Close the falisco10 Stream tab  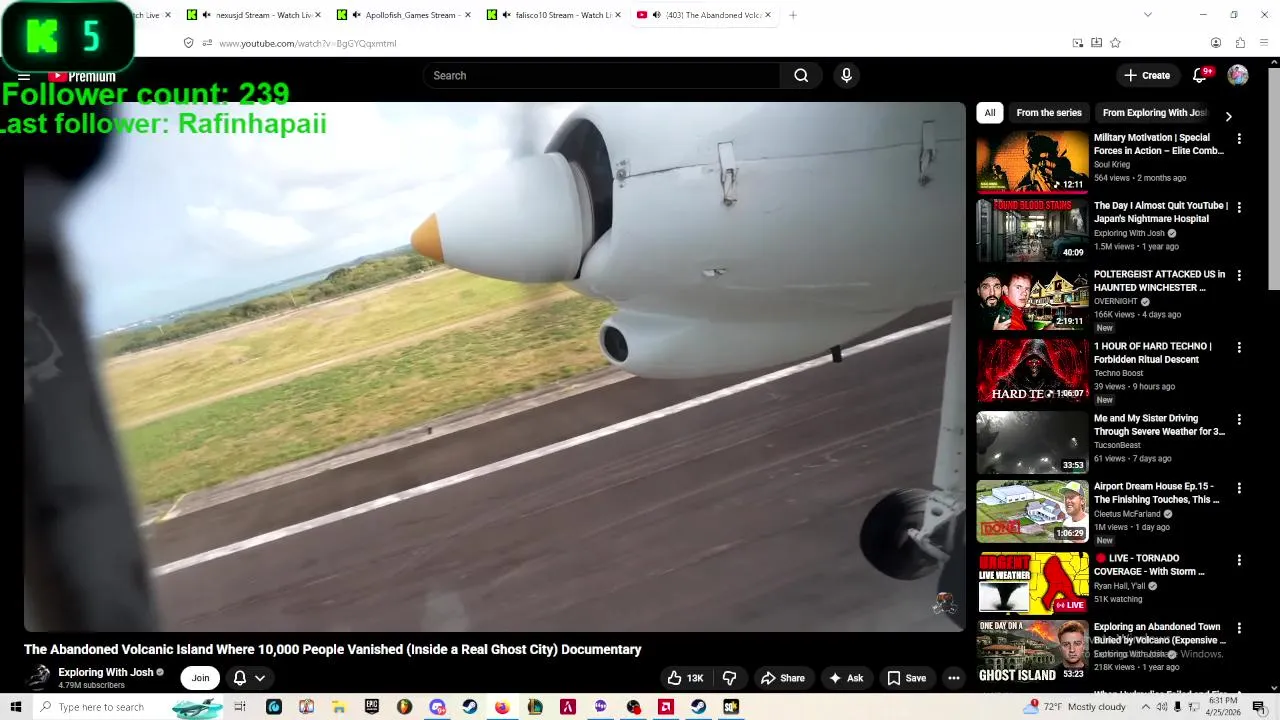[618, 15]
